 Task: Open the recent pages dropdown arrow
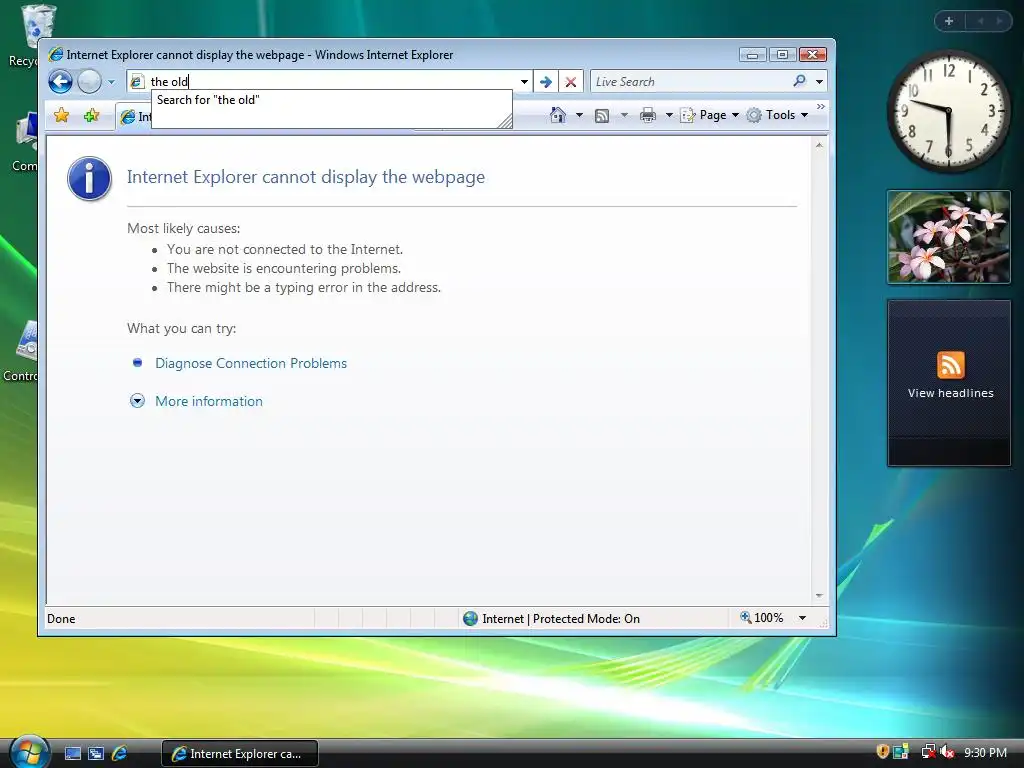(111, 82)
